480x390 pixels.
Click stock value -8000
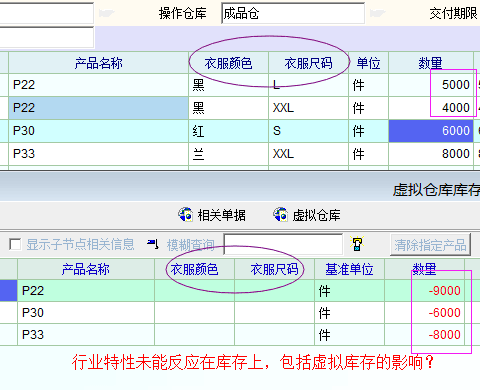(425, 335)
